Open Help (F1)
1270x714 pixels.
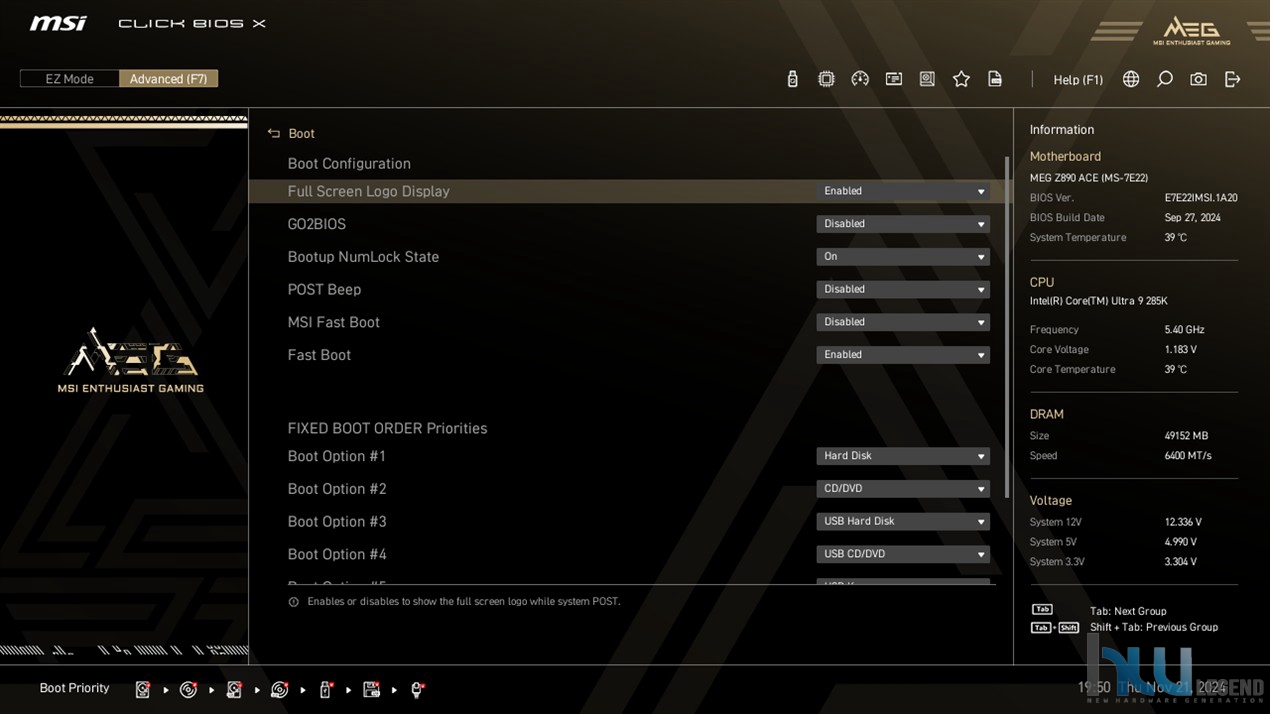(x=1078, y=80)
